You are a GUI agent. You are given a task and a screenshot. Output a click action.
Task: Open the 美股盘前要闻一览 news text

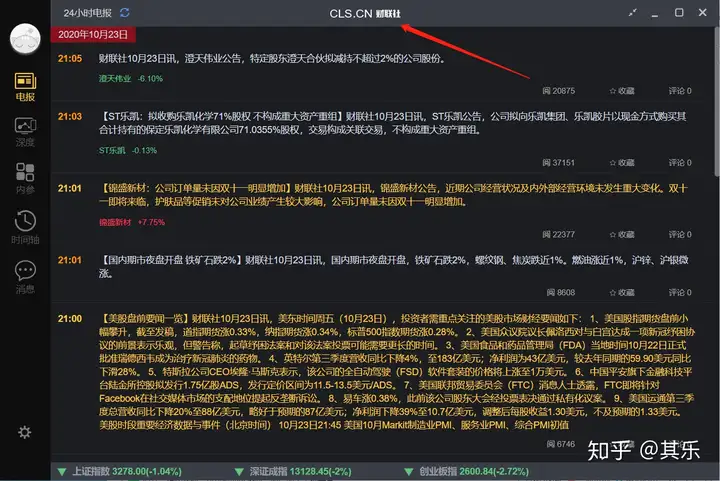[x=397, y=372]
